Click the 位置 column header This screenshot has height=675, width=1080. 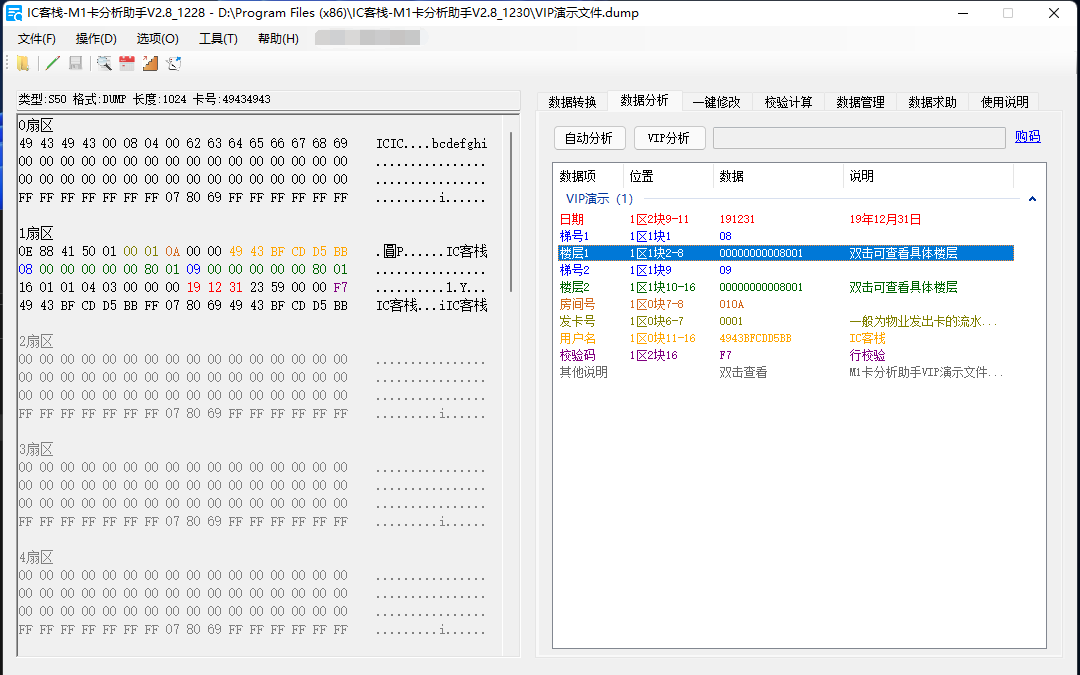(x=668, y=176)
